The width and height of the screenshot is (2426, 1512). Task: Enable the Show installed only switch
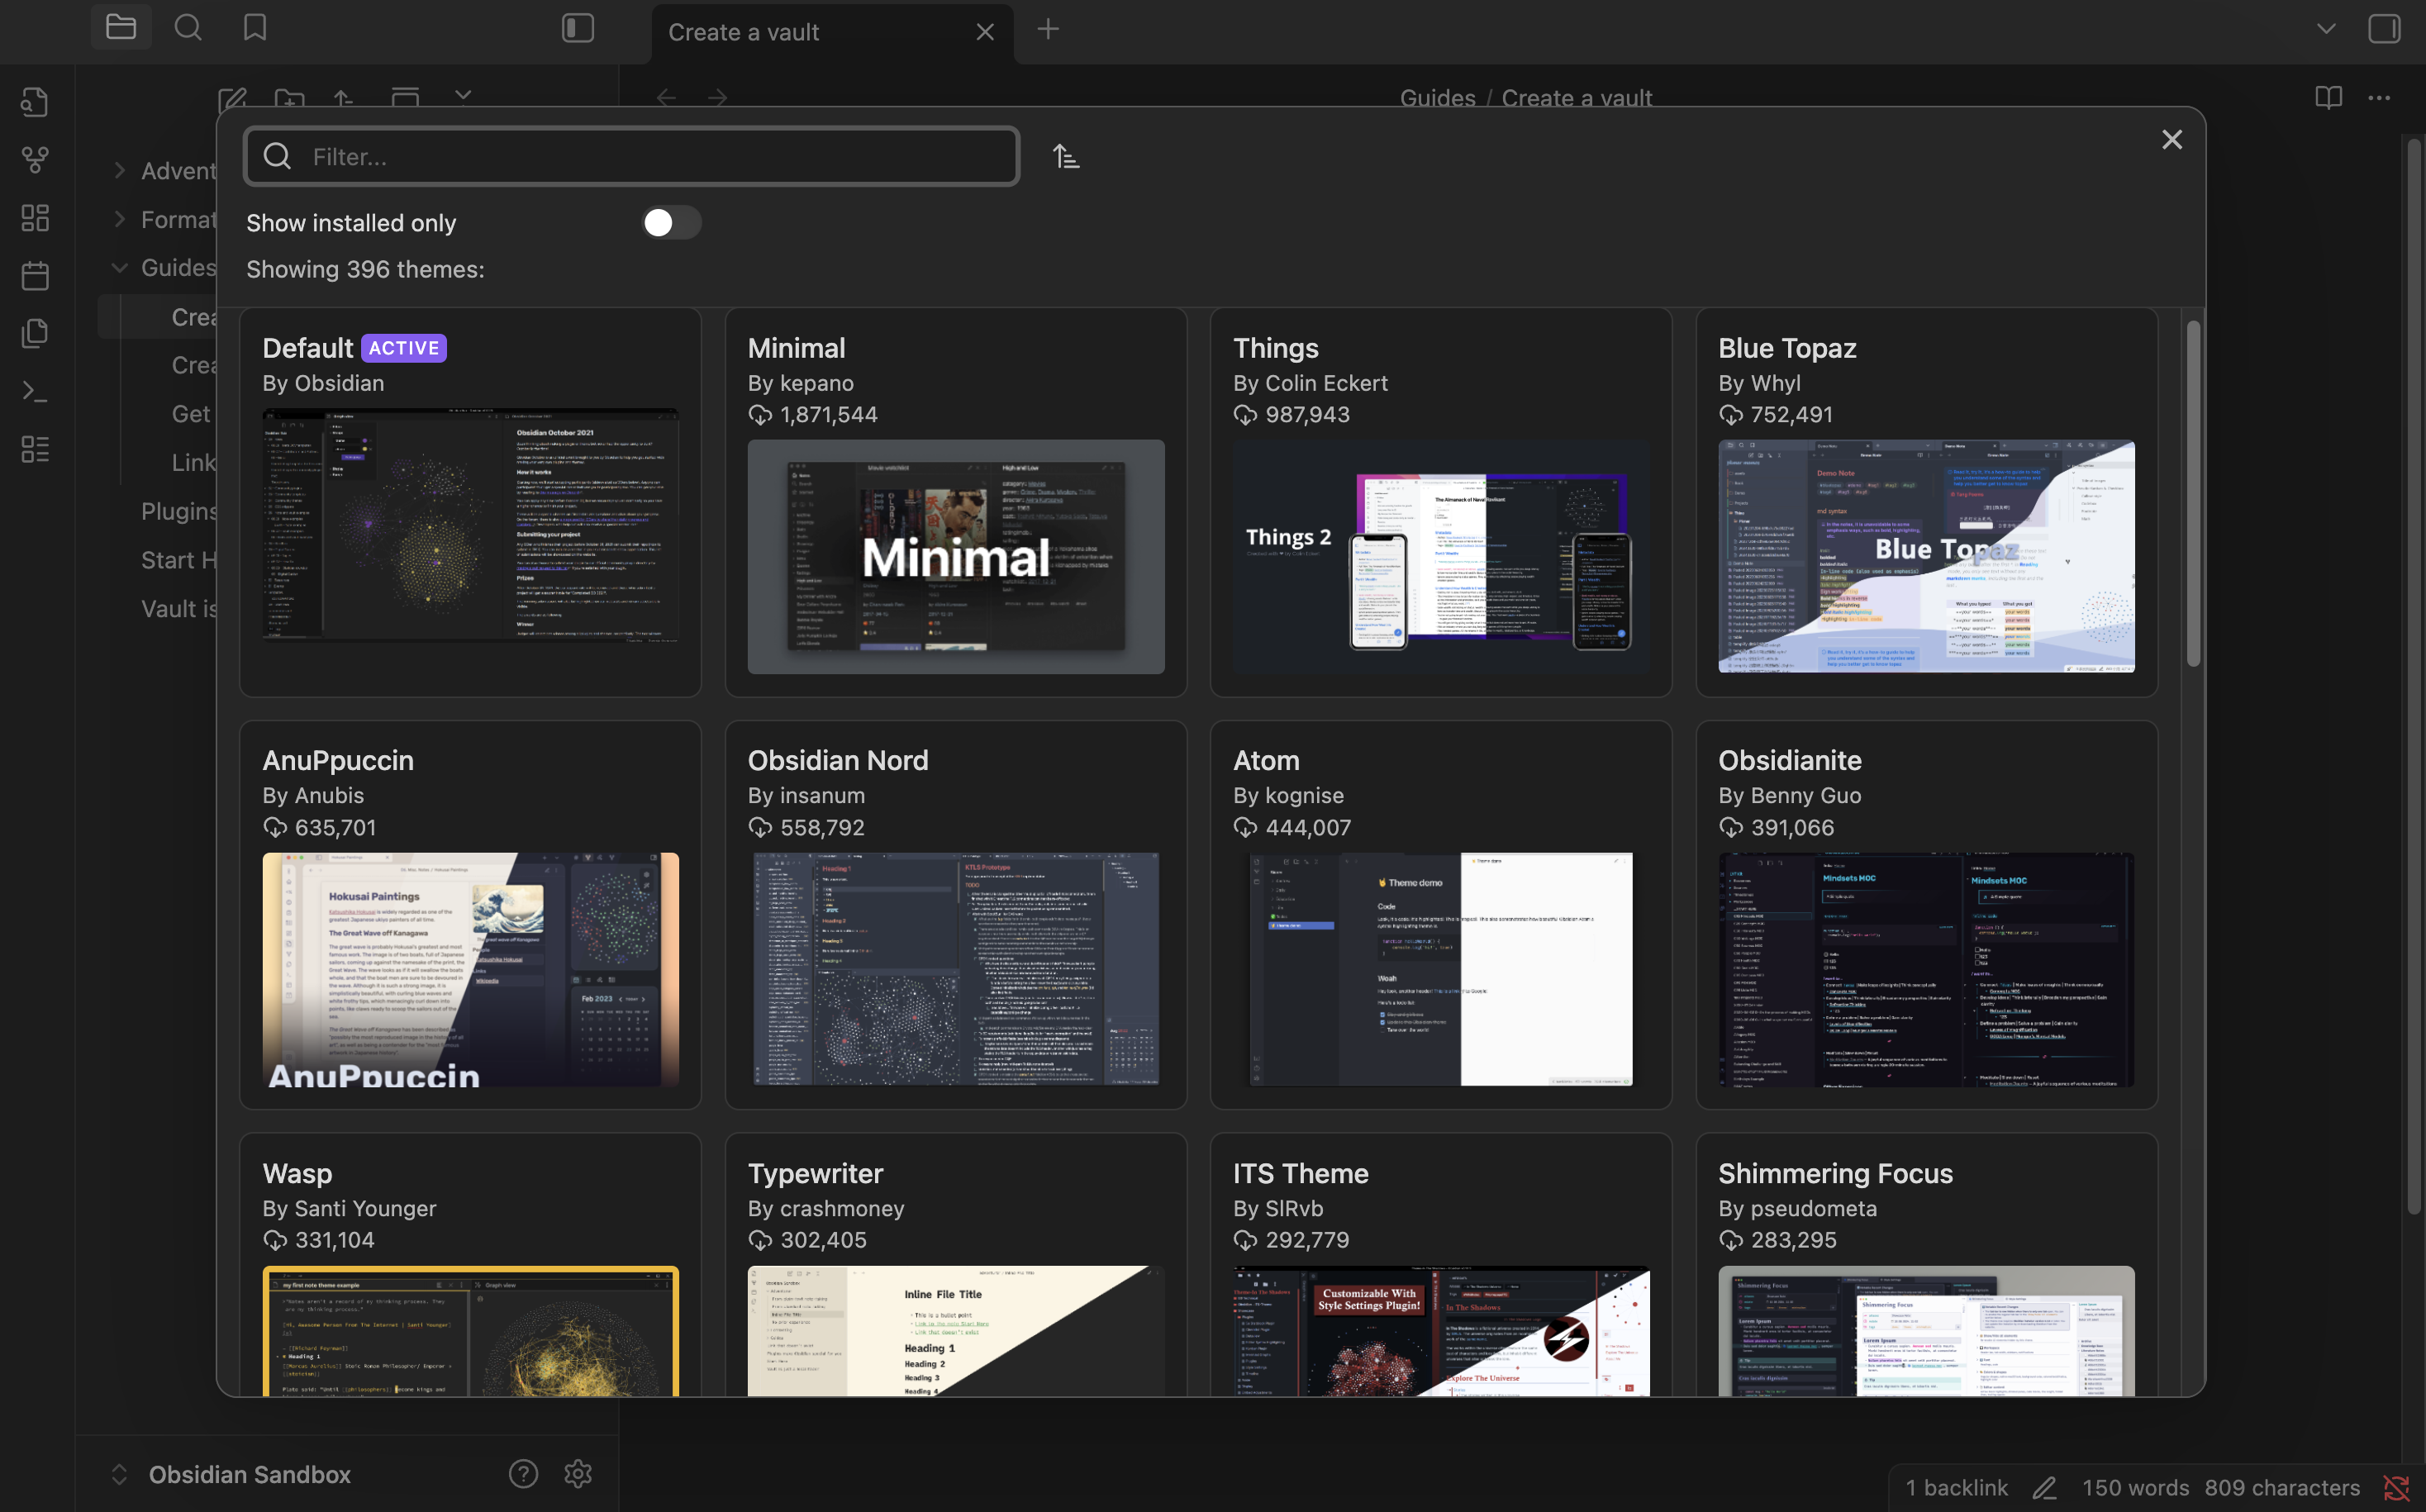click(671, 223)
